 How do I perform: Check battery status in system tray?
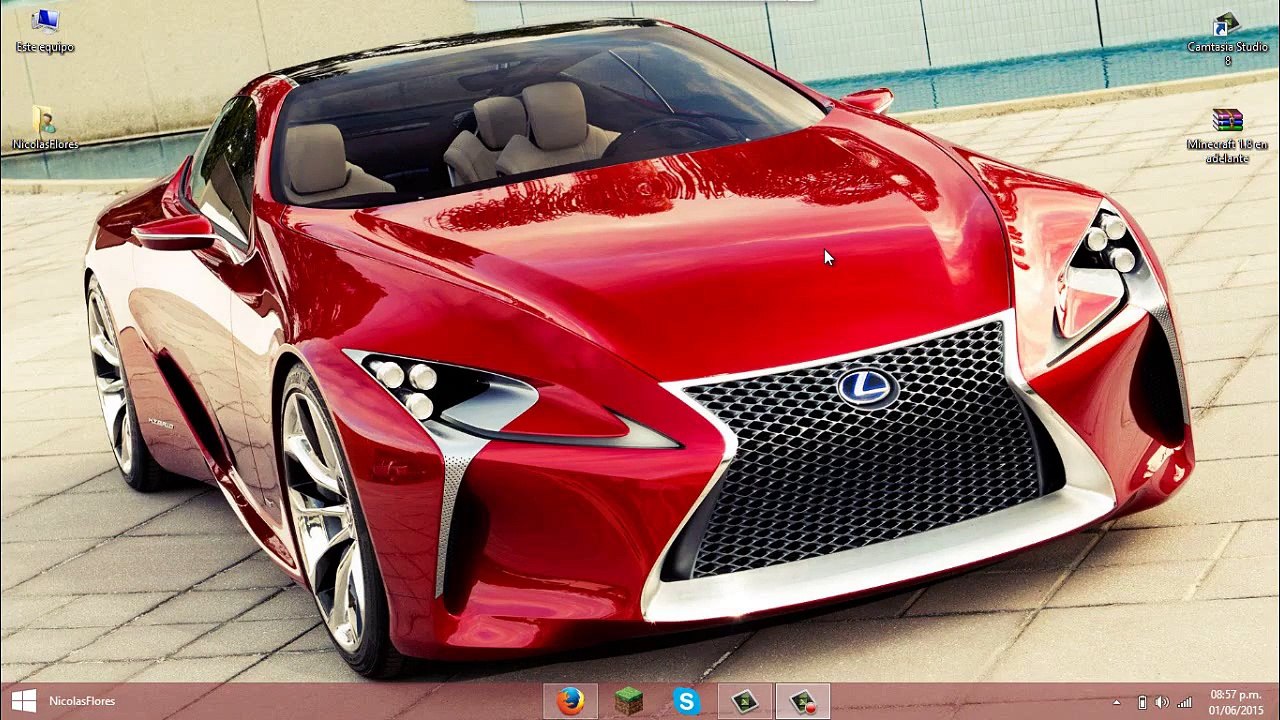point(1142,702)
